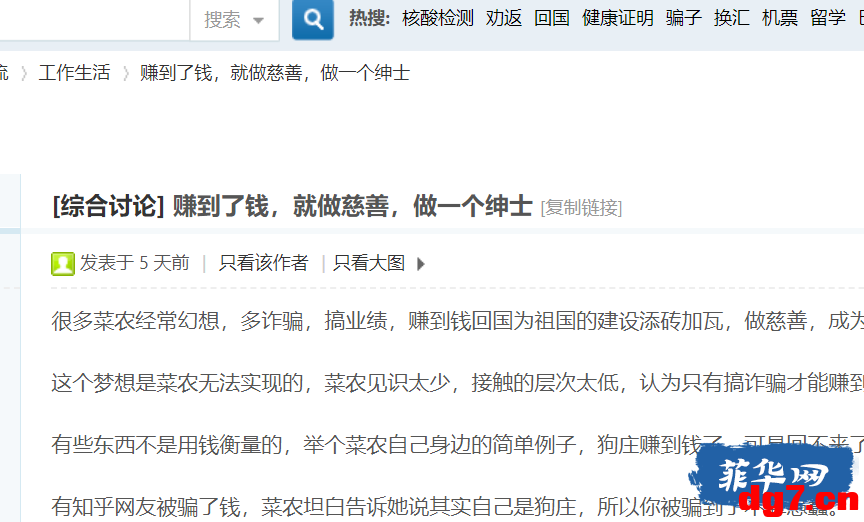The image size is (864, 522).
Task: Click post paragraph starting 这个梦想是菜农无法实现的
Action: [457, 383]
